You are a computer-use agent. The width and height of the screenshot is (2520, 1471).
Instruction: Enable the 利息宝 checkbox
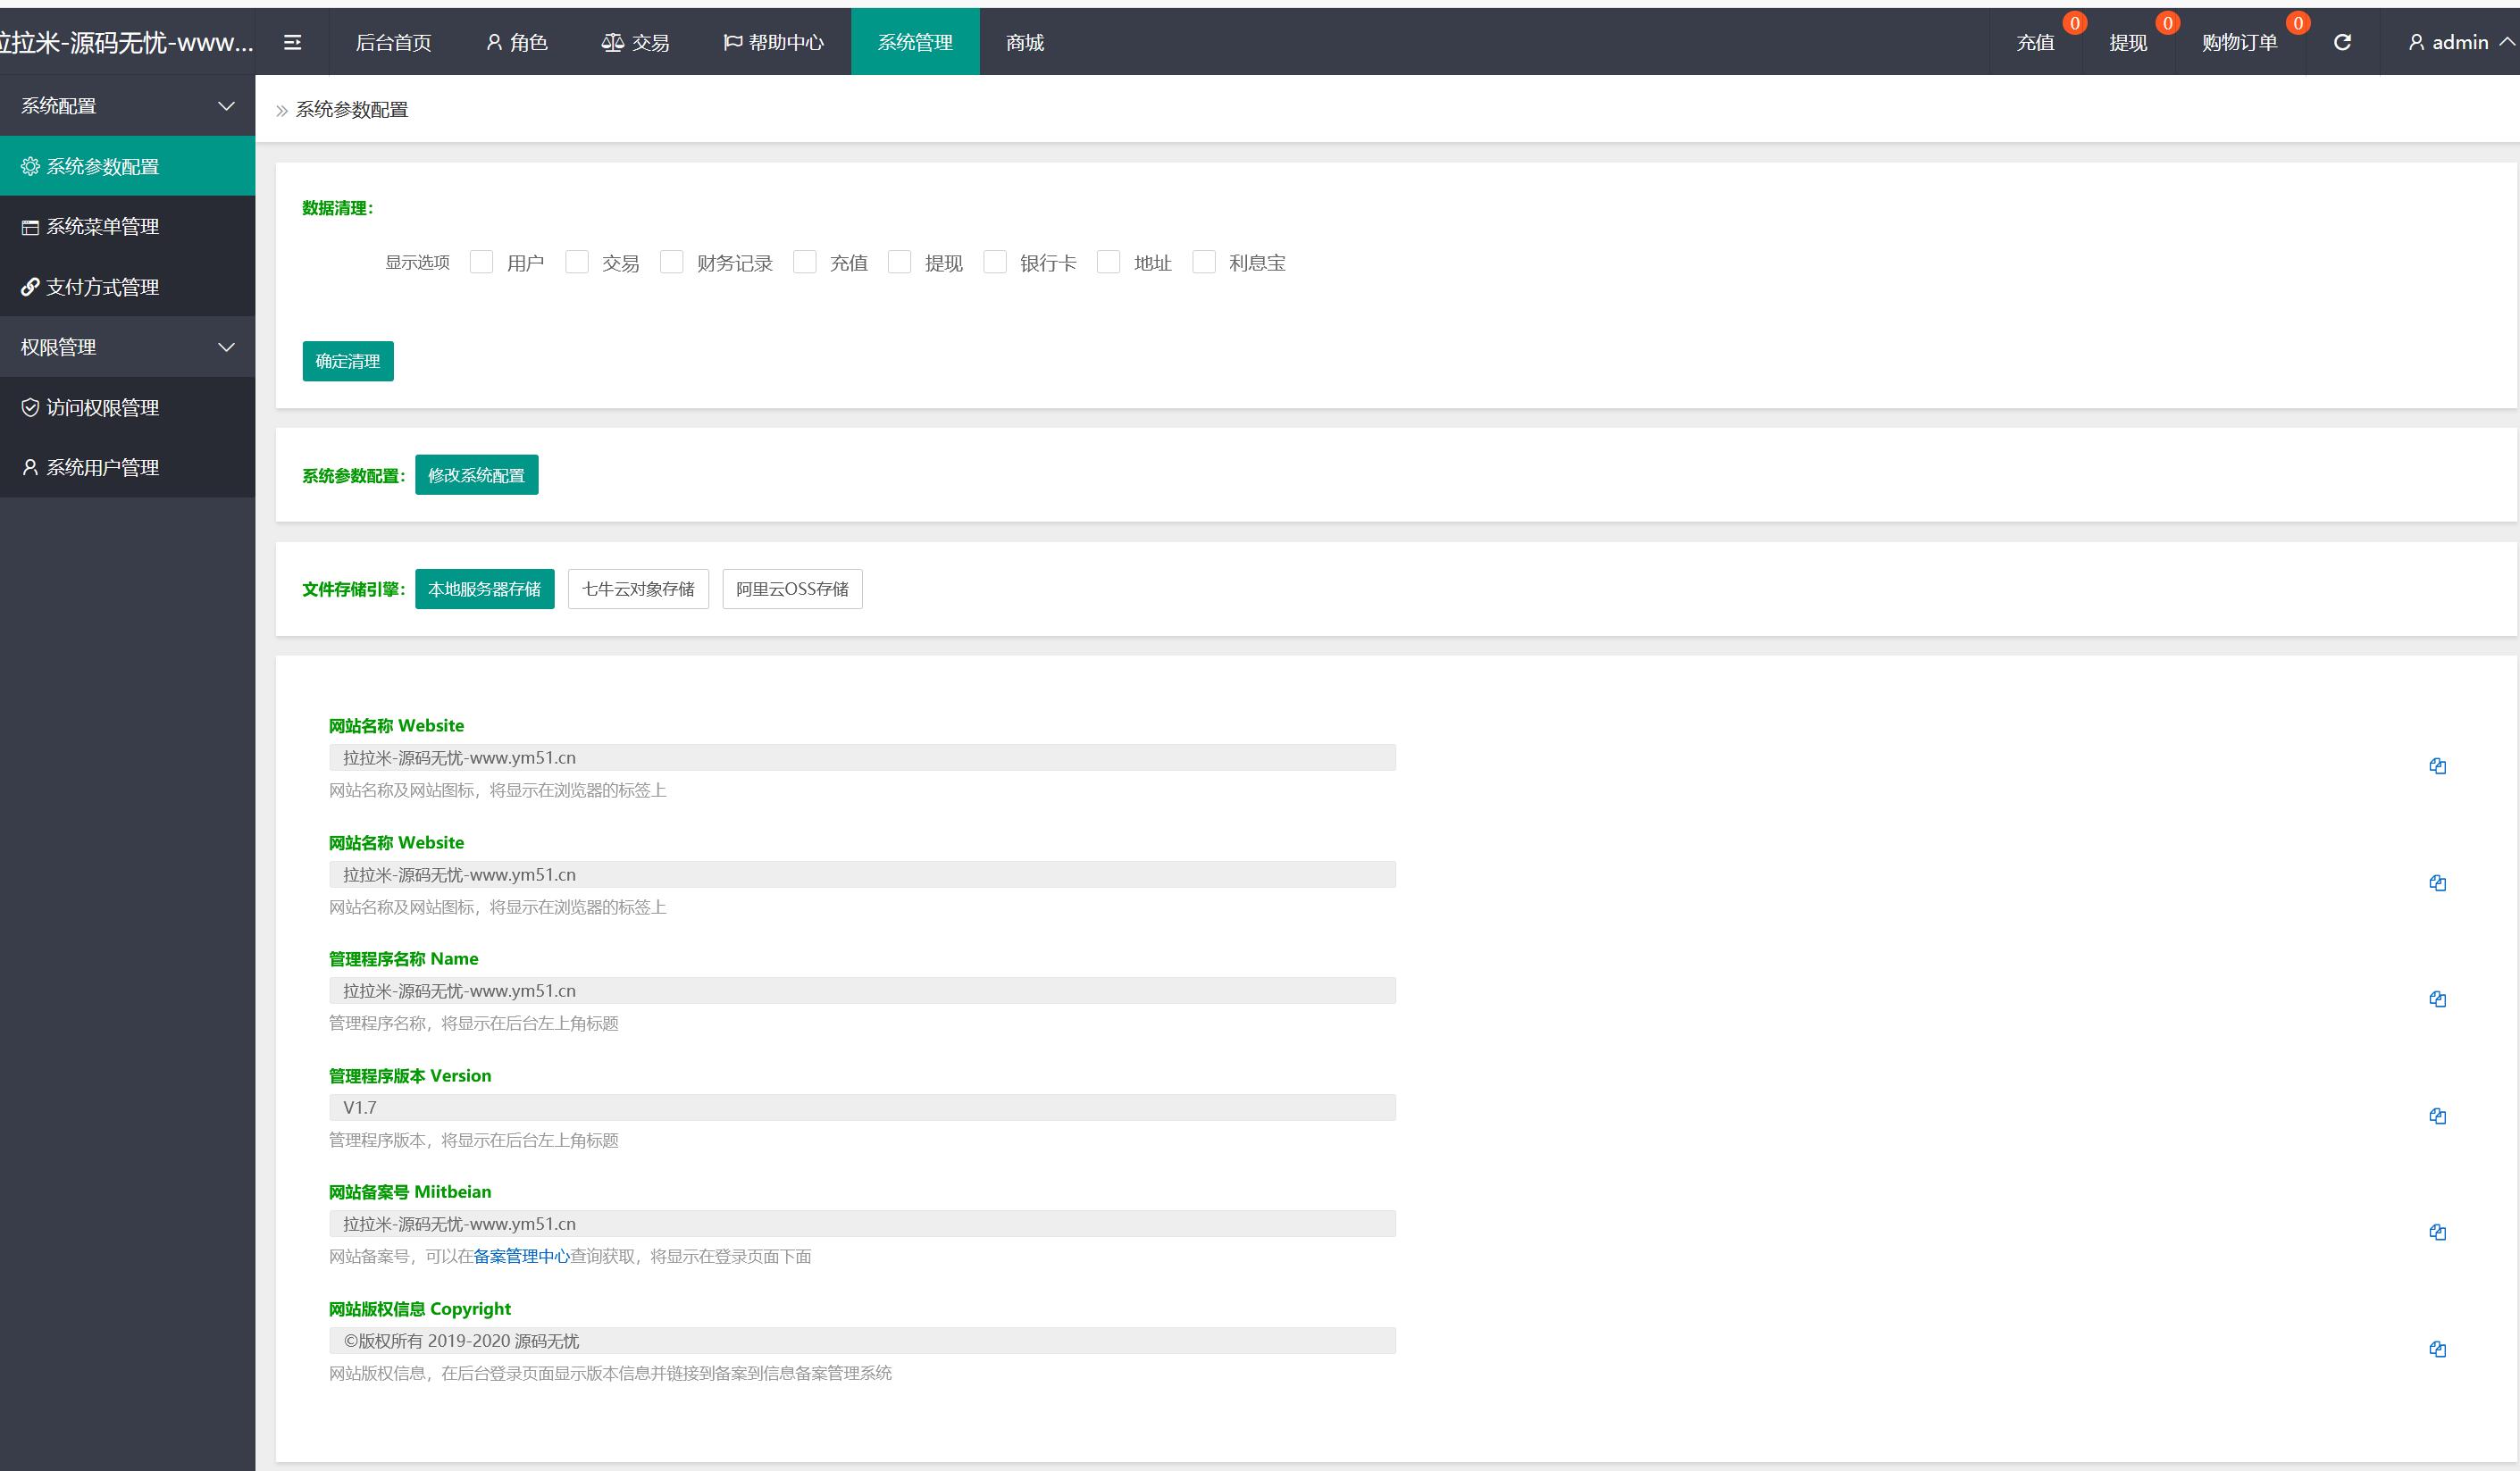click(x=1204, y=262)
